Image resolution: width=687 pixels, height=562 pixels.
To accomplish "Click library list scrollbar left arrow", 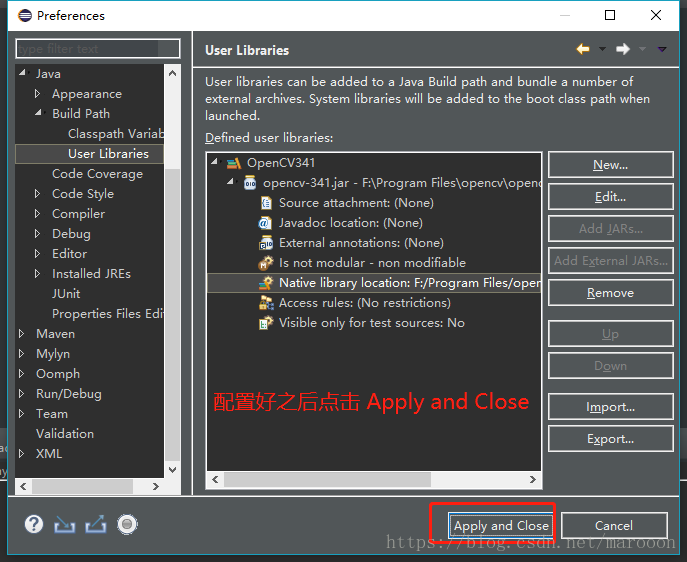I will [215, 479].
